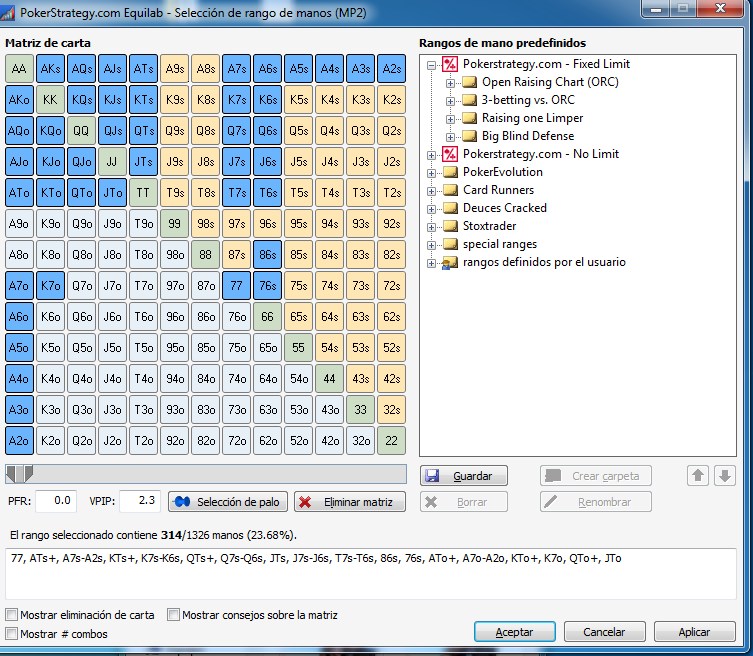The height and width of the screenshot is (656, 753).
Task: Expand the Open Raising Chart (ORC) folder
Action: coord(450,83)
